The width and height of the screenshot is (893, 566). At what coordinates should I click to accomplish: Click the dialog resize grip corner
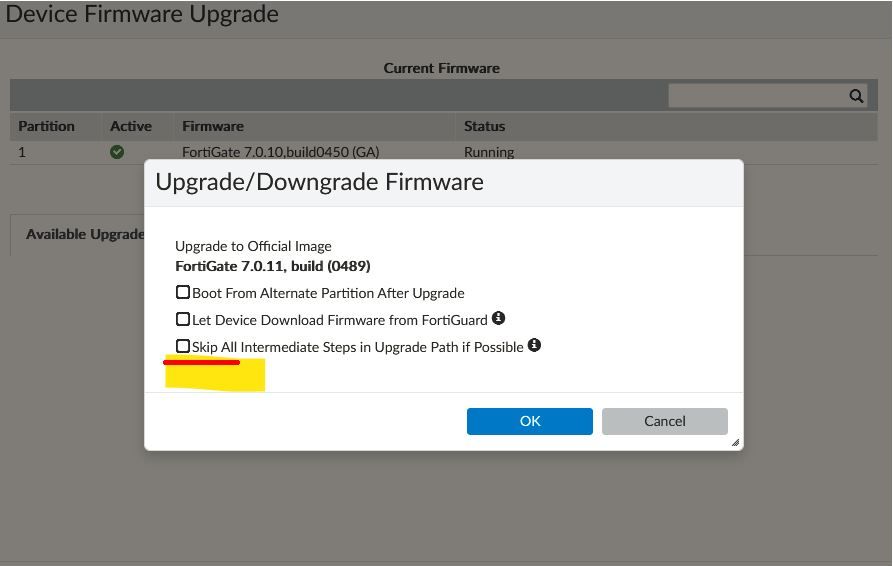pos(735,442)
